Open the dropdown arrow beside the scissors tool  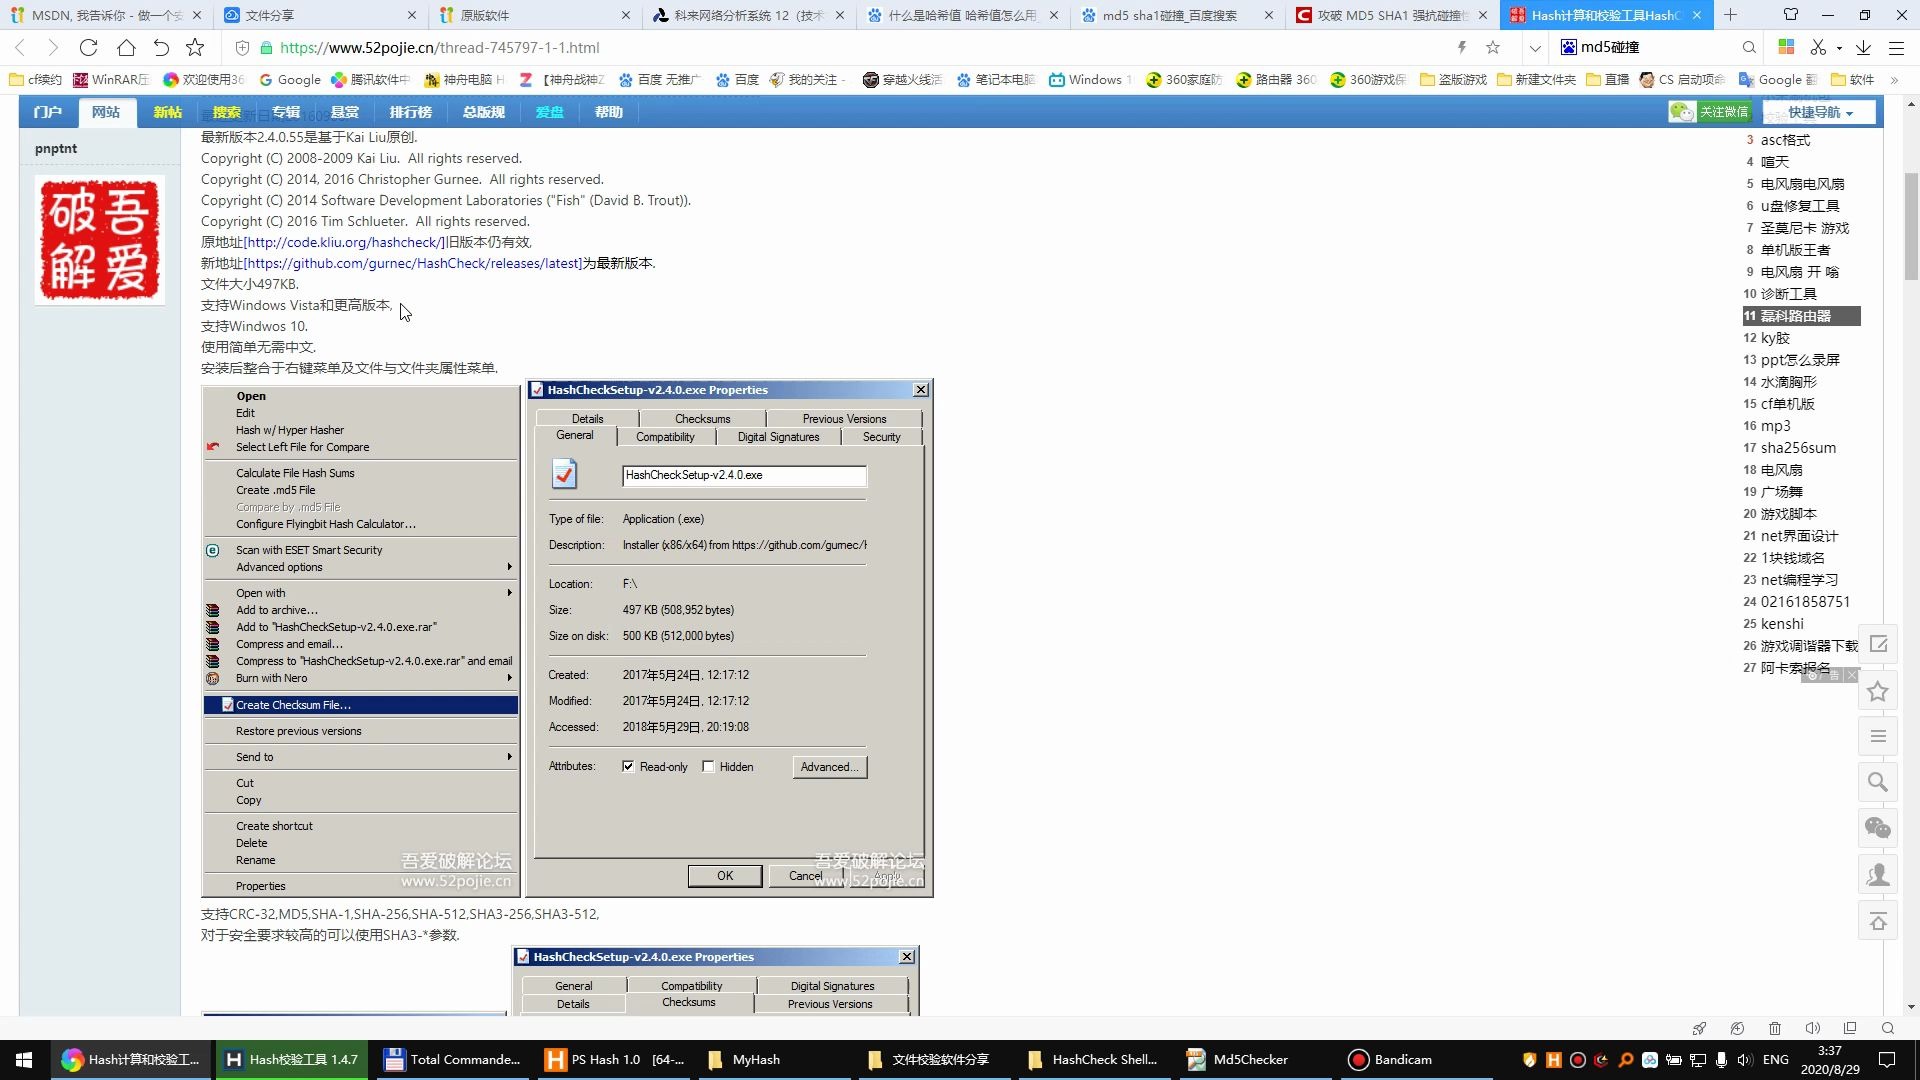coord(1840,48)
